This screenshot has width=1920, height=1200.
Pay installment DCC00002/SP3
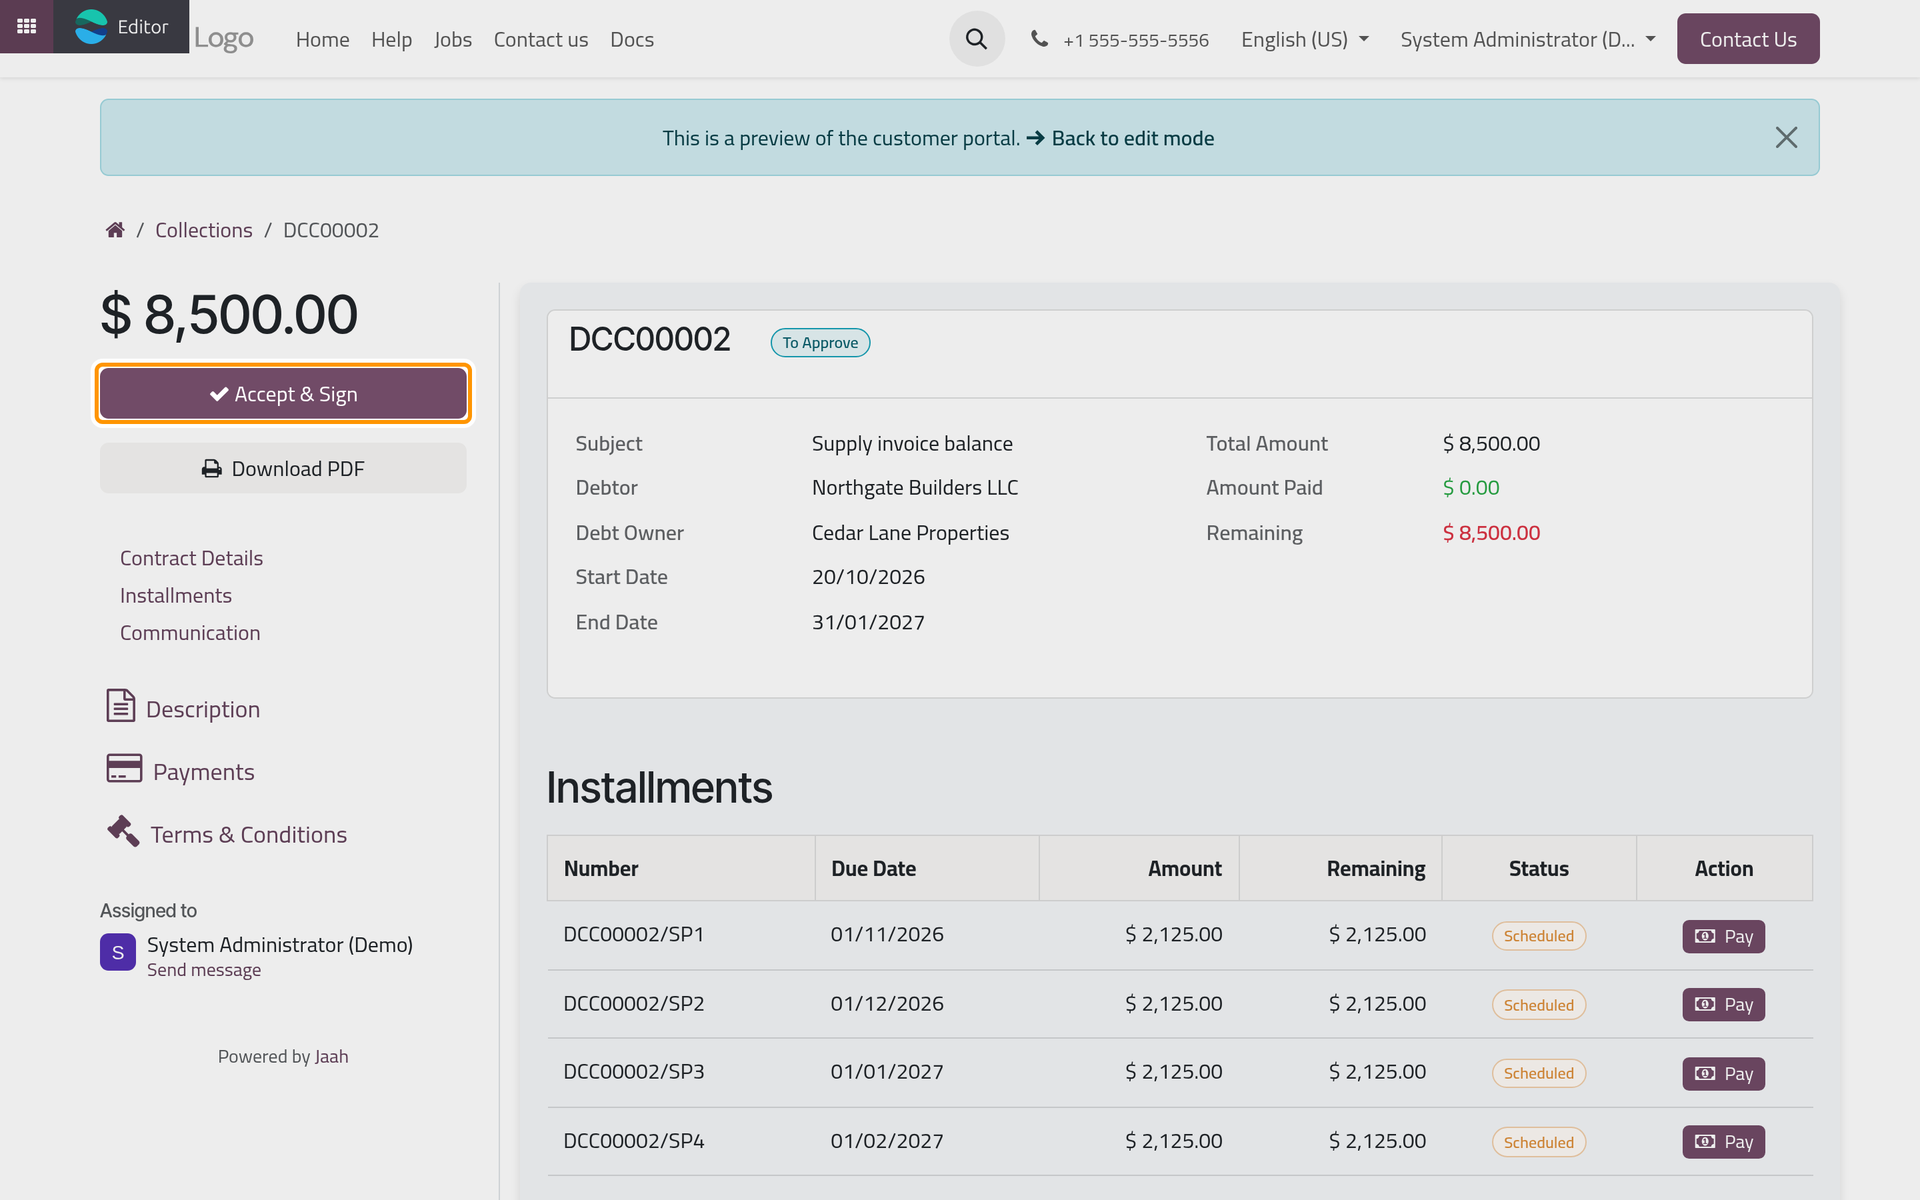click(1723, 1074)
